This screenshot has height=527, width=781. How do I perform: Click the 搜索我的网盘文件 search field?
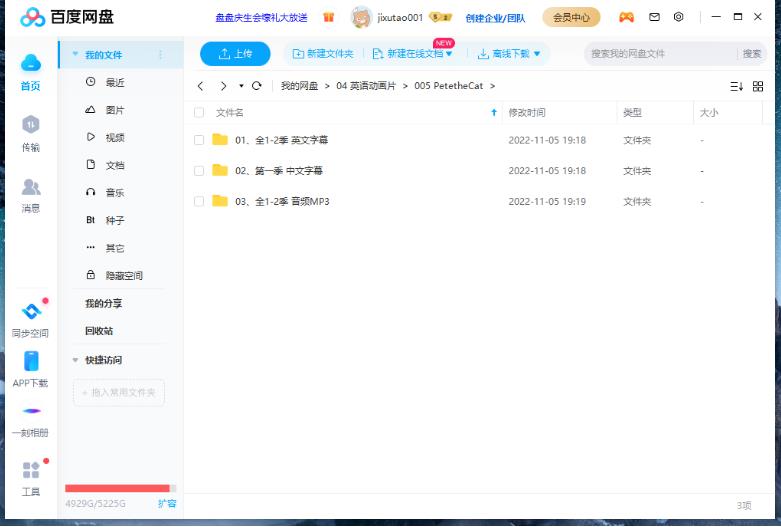click(661, 54)
